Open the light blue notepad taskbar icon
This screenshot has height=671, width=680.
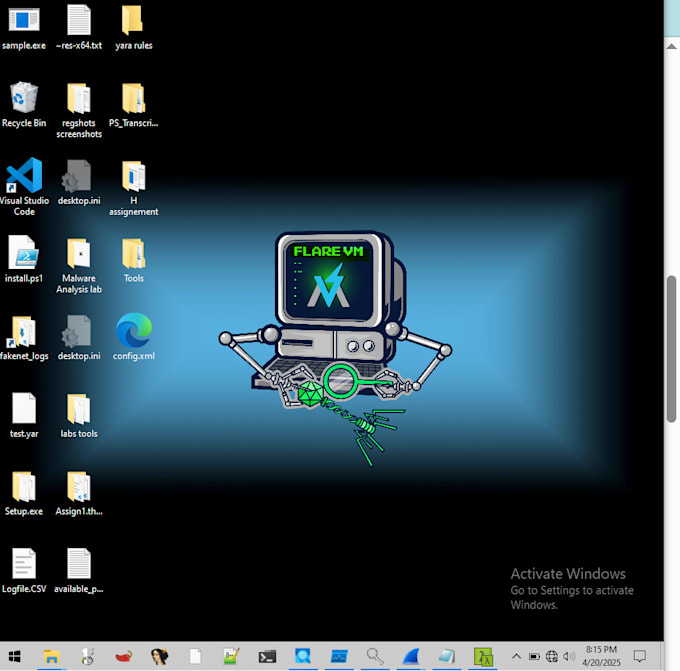click(447, 657)
